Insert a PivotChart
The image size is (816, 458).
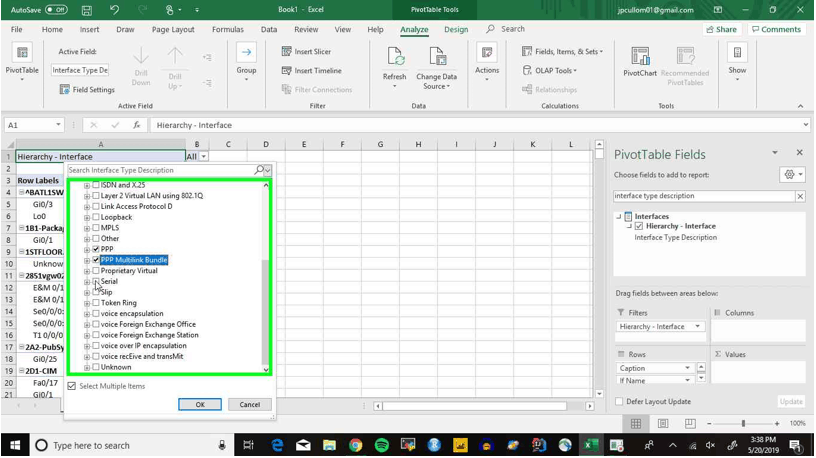coord(640,61)
